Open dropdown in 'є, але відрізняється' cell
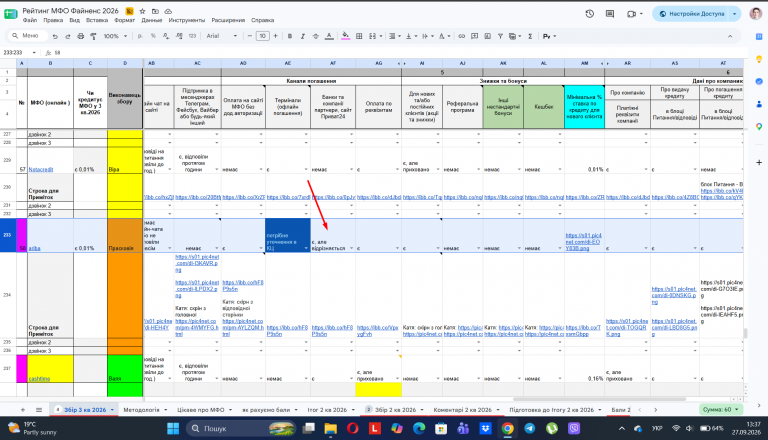Image resolution: width=768 pixels, height=440 pixels. coord(351,248)
